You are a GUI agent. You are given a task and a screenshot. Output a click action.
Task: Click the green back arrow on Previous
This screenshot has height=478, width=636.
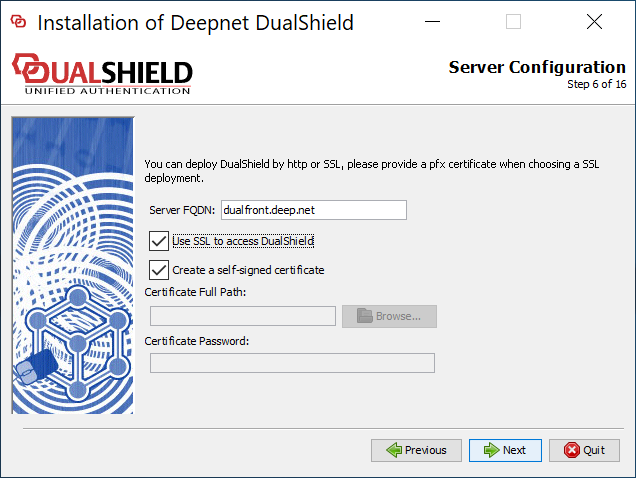click(394, 450)
